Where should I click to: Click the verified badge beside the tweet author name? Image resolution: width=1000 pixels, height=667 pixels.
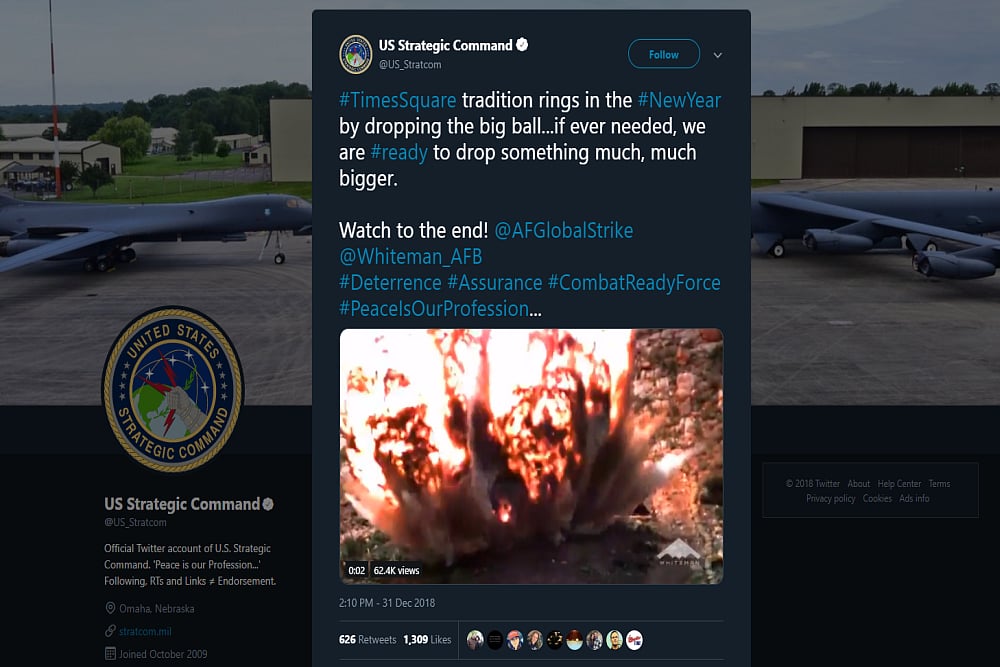pos(522,45)
